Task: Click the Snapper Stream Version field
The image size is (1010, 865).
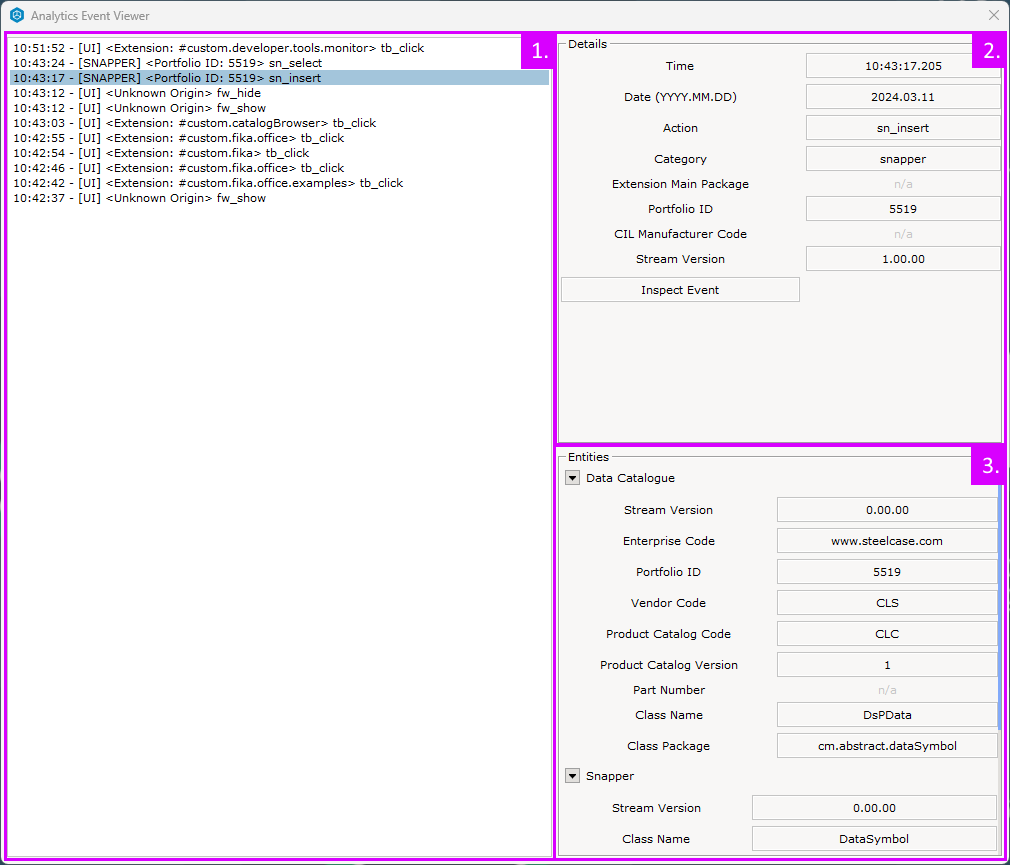Action: pyautogui.click(x=874, y=808)
